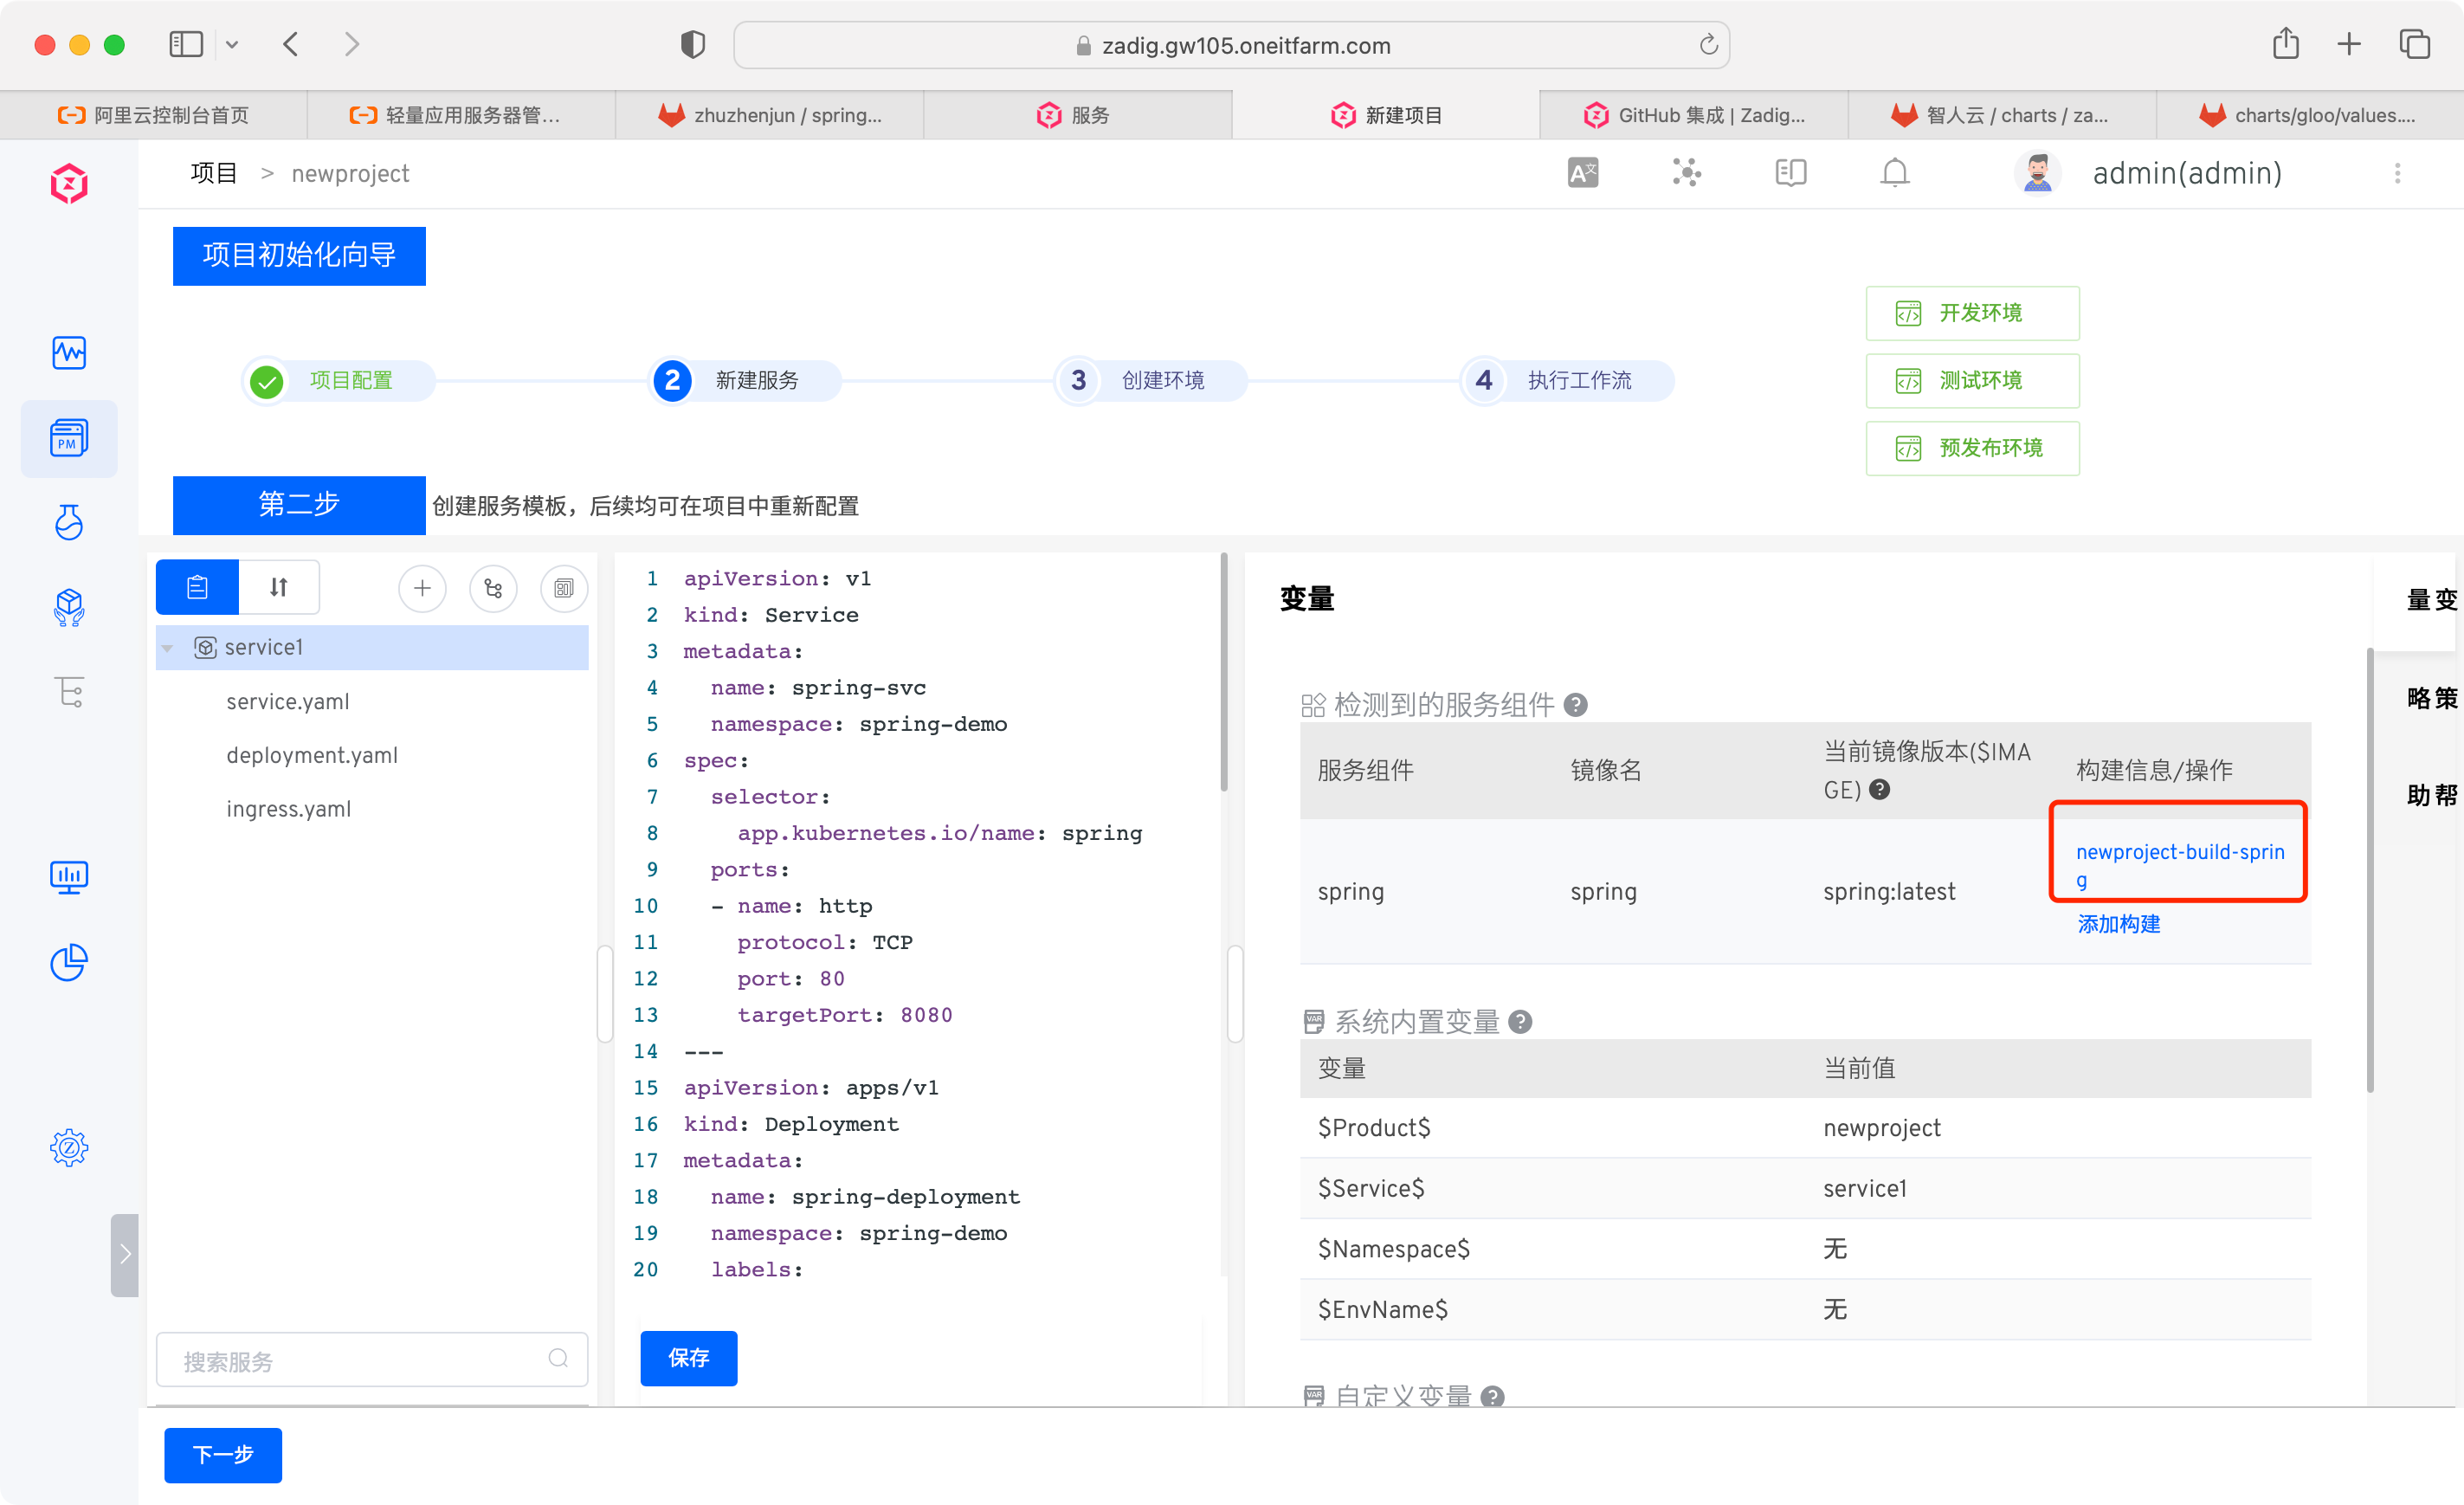
Task: Show Safari tab overview
Action: (x=2415, y=44)
